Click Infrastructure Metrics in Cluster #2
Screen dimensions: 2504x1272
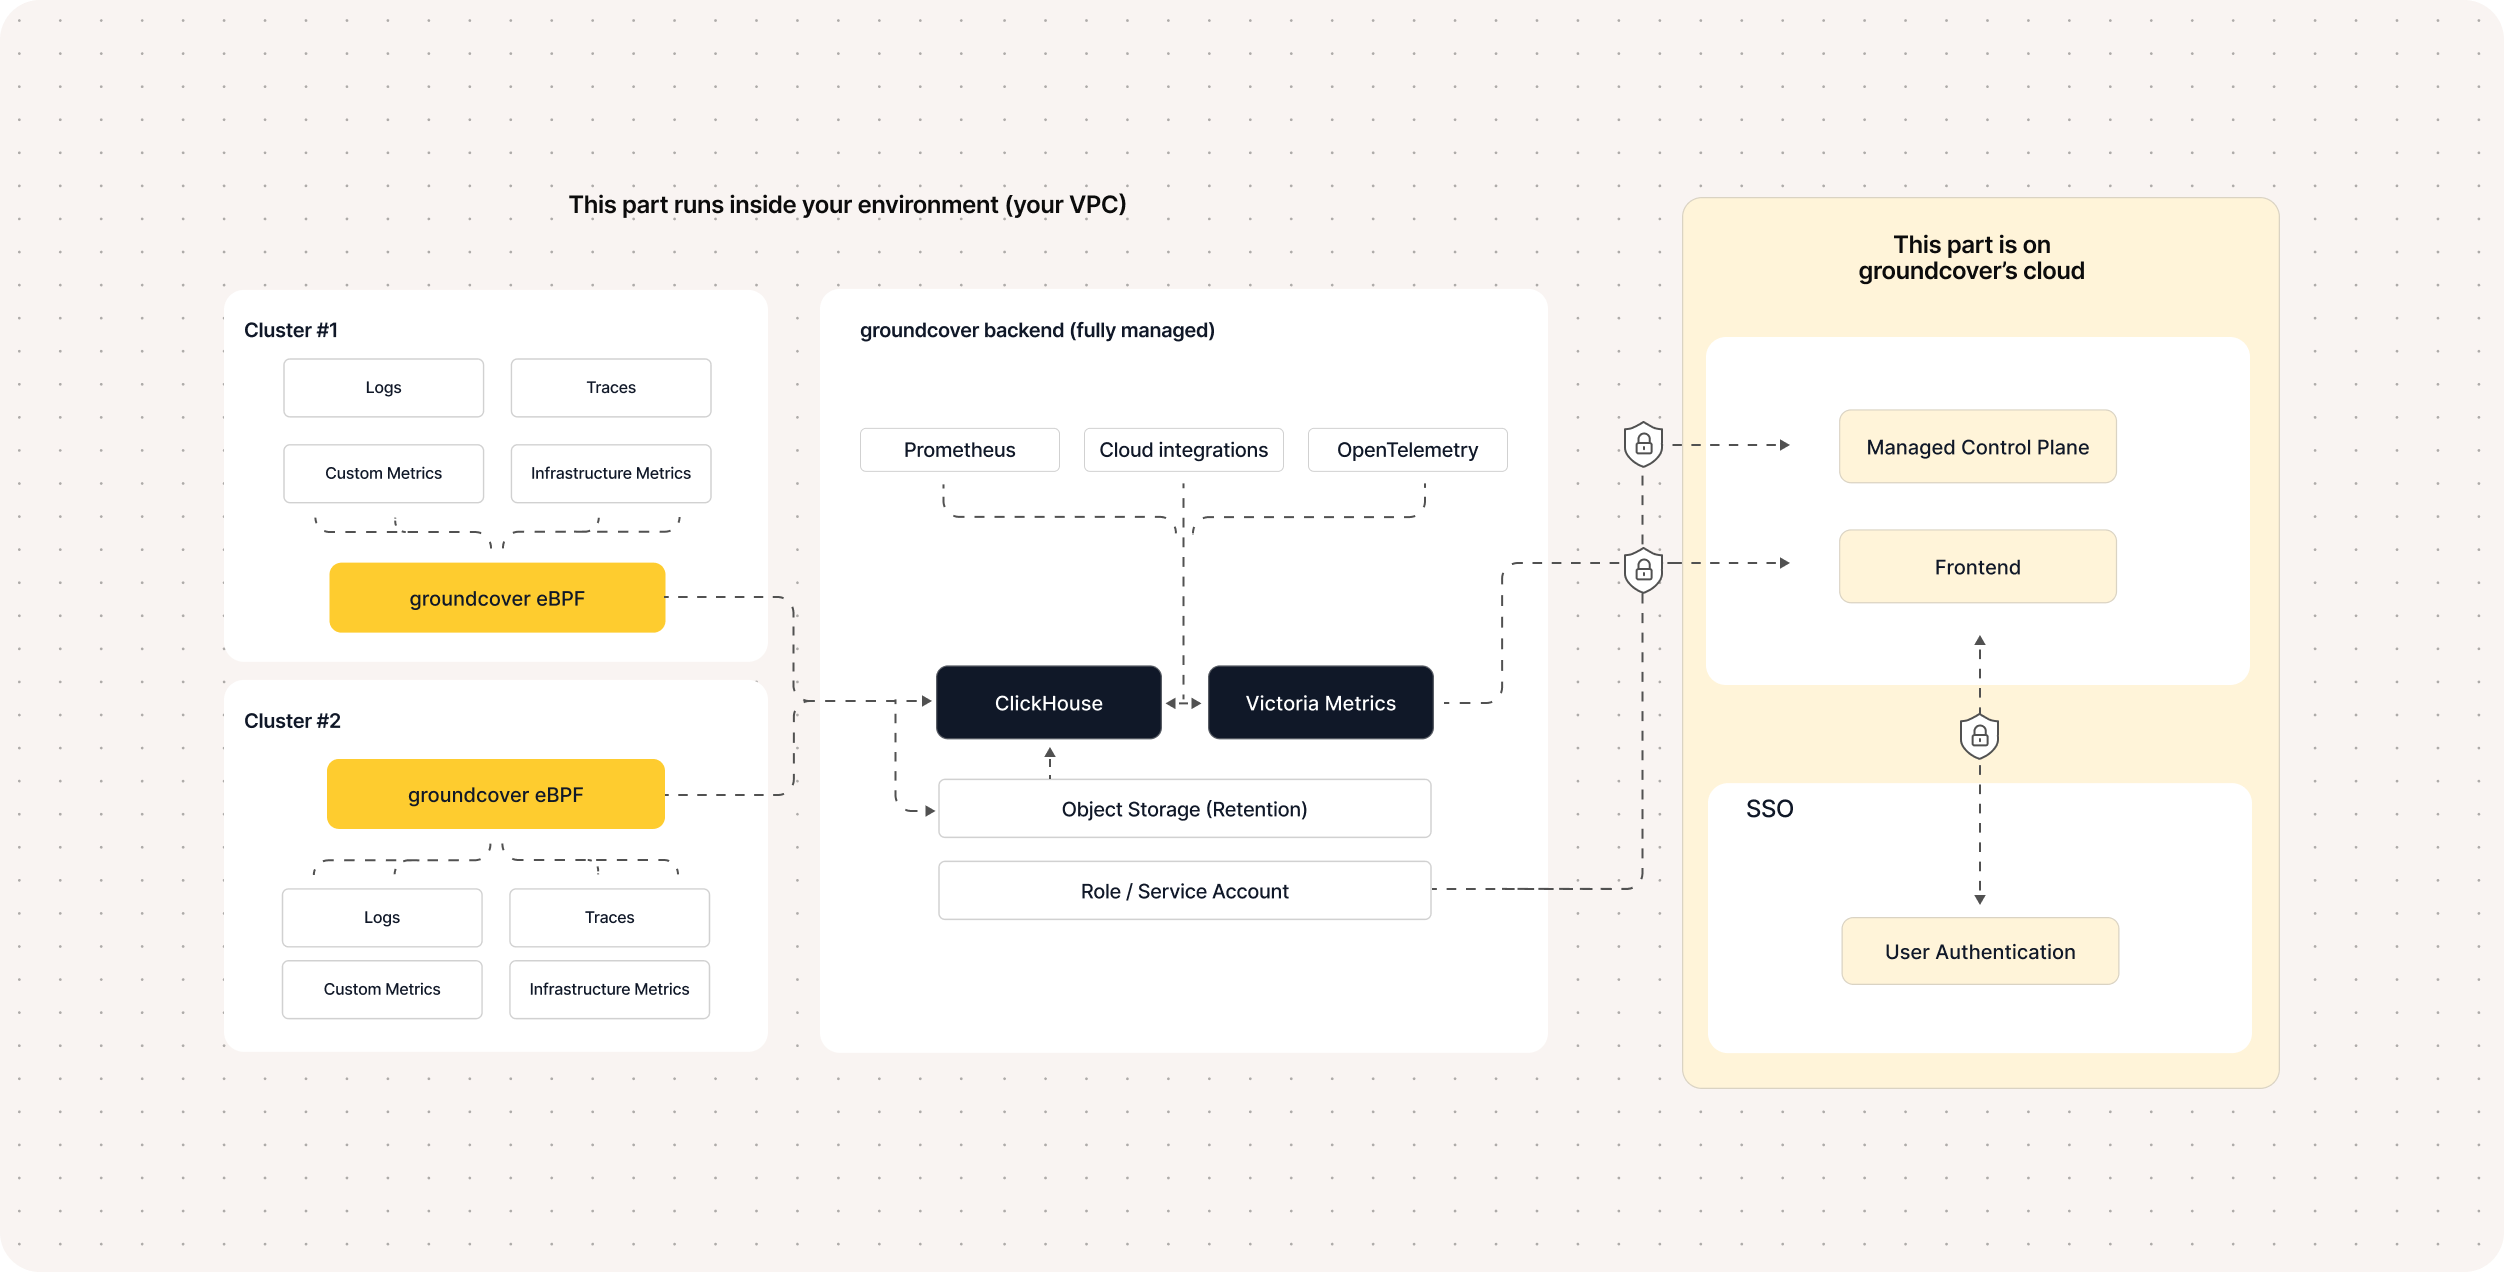click(610, 990)
